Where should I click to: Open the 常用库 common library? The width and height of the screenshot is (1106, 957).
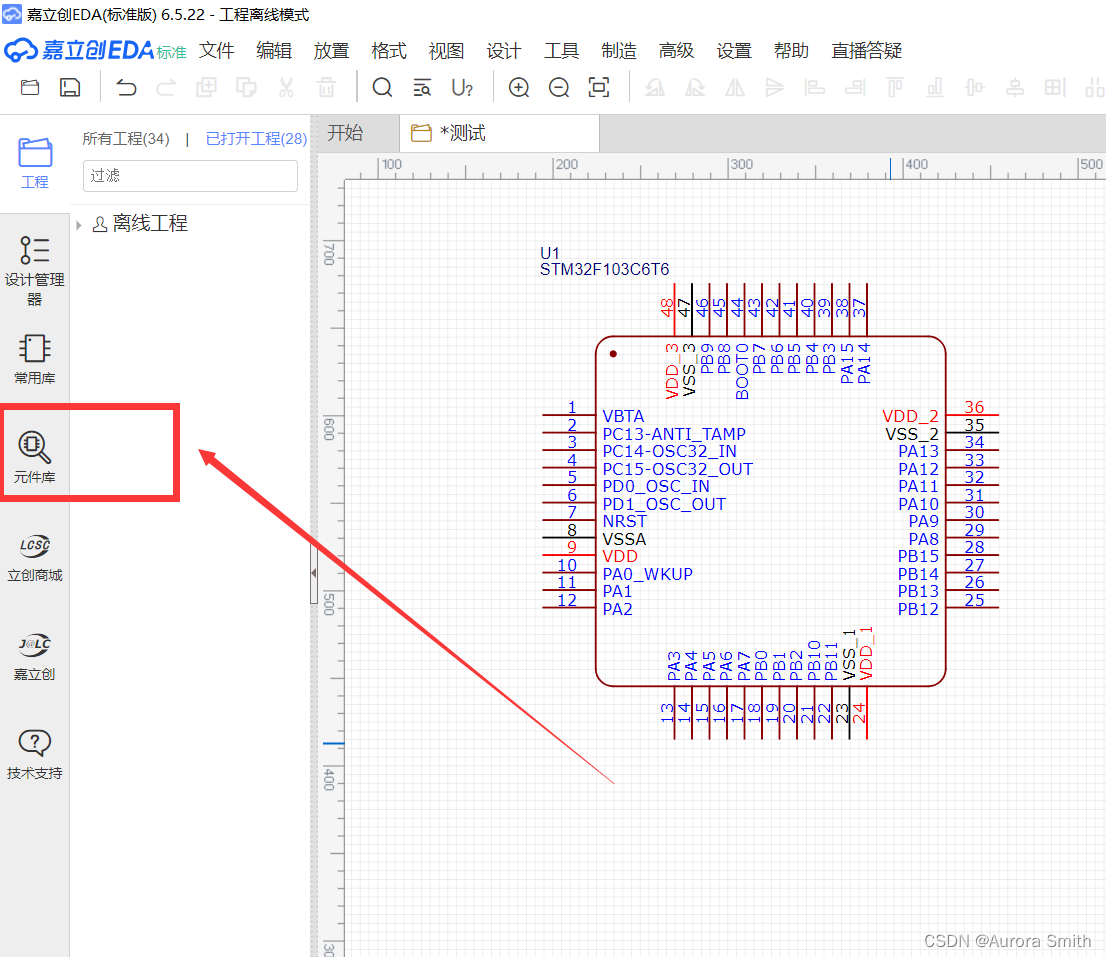coord(35,360)
